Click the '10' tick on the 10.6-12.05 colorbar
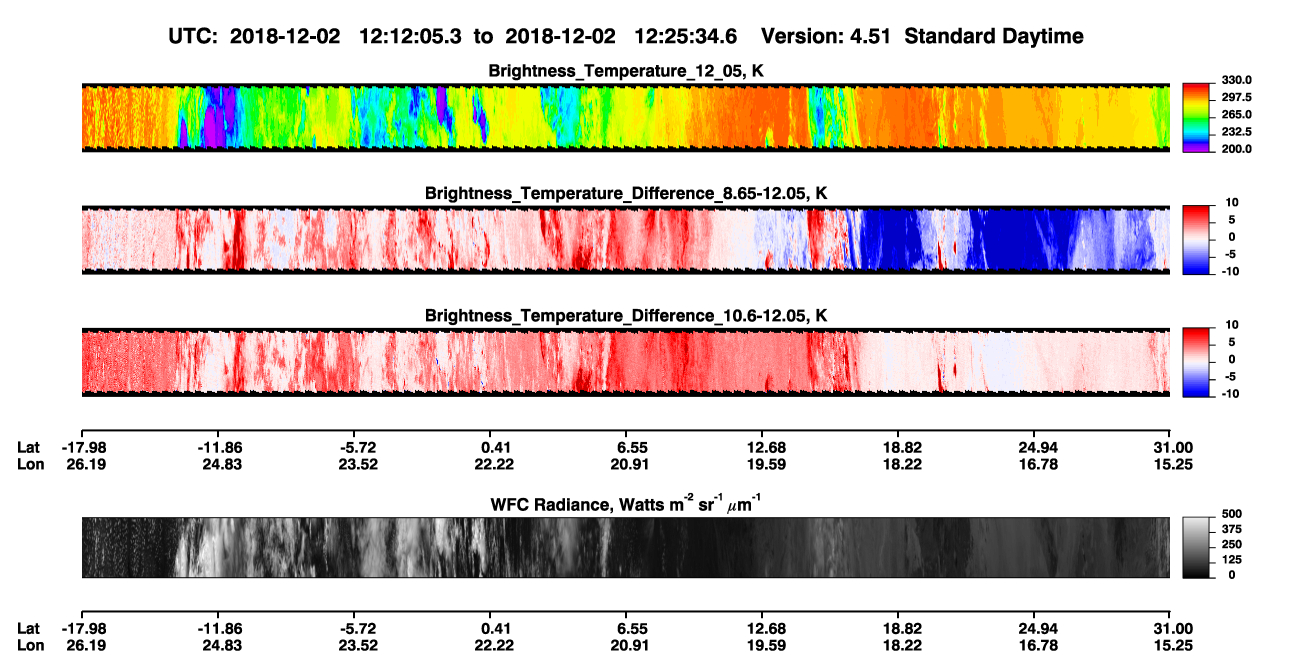Viewport: 1300px width, 667px height. [x=1233, y=325]
